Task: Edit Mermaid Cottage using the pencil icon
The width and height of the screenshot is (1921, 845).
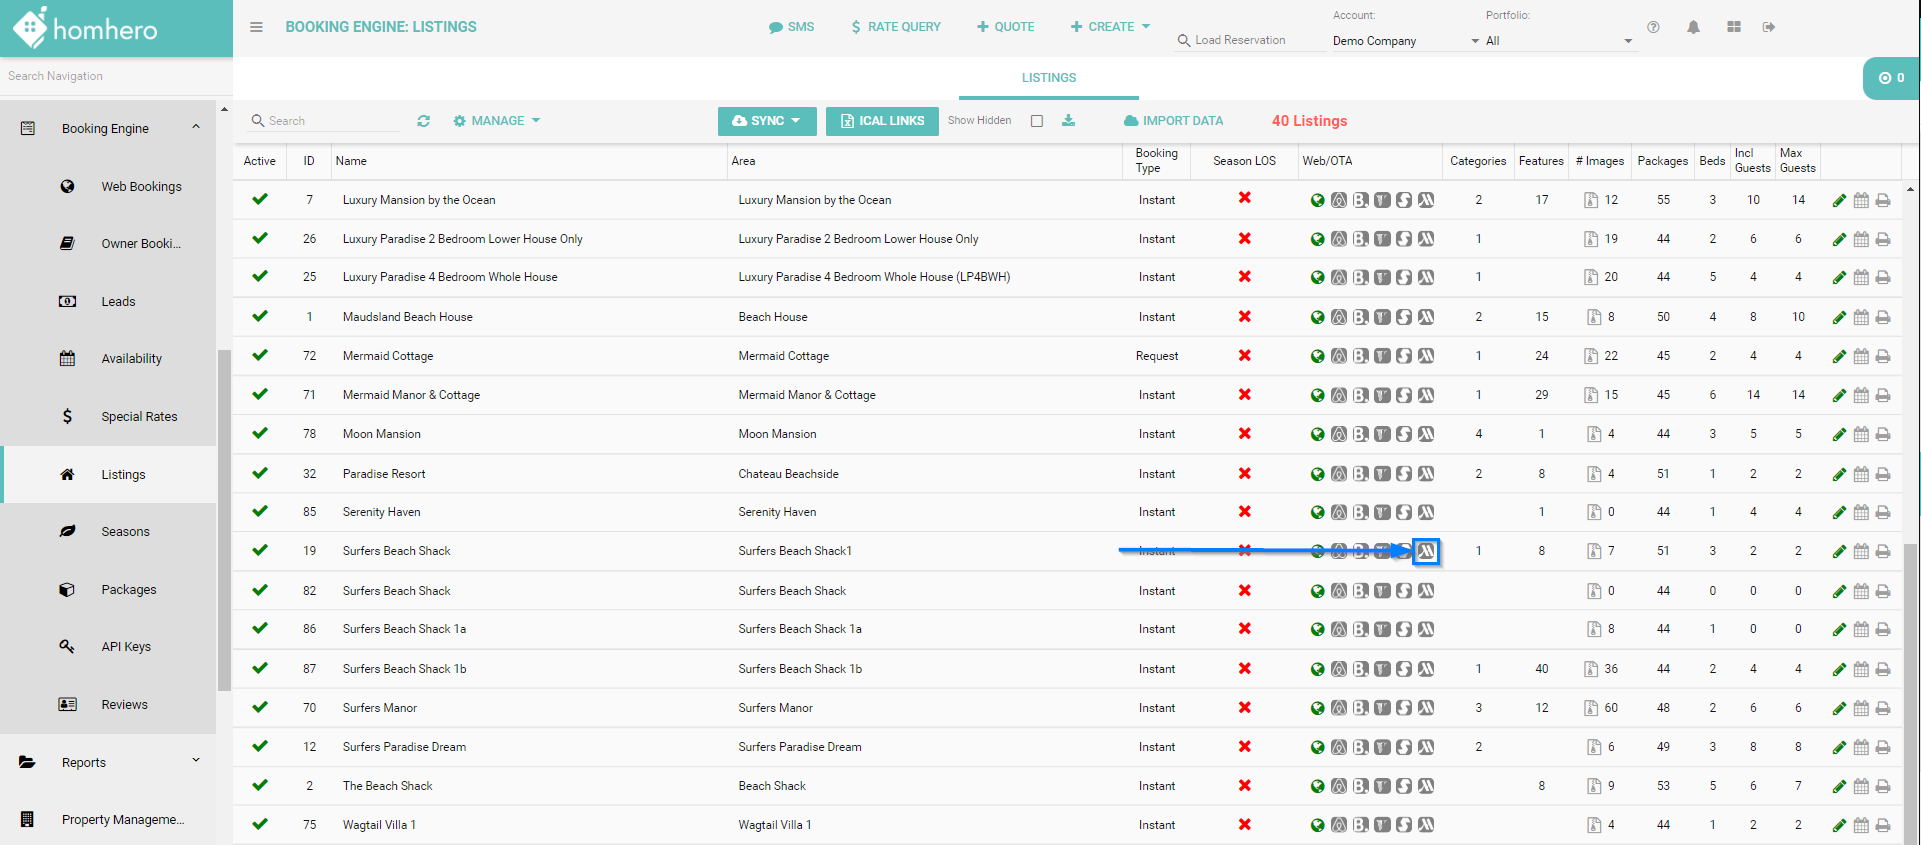Action: pos(1839,357)
